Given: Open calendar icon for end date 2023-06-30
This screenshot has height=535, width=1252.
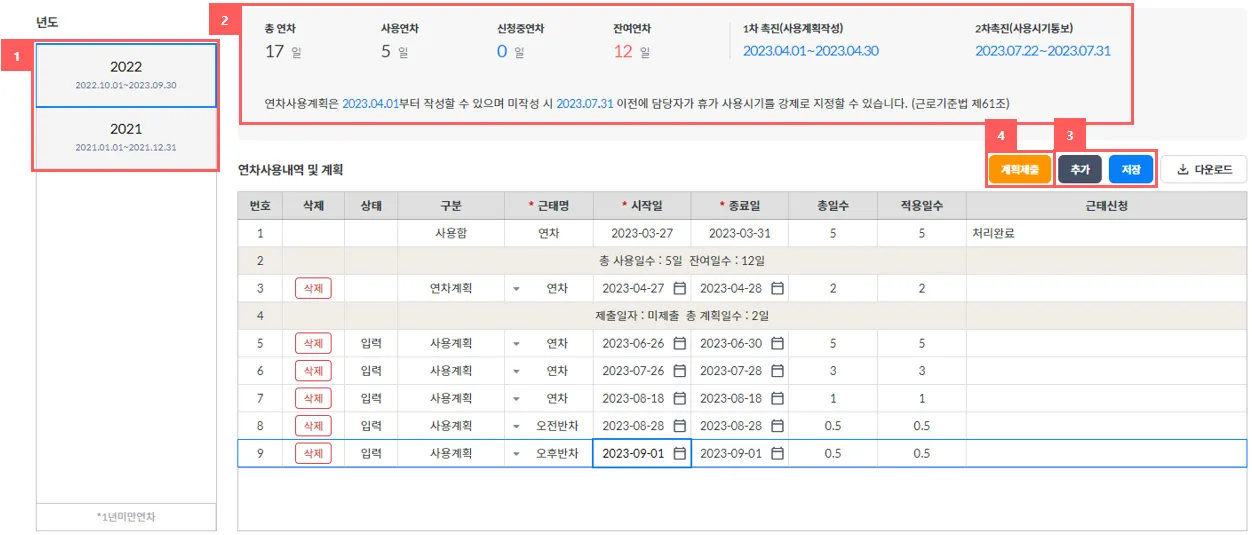Looking at the screenshot, I should (x=777, y=343).
